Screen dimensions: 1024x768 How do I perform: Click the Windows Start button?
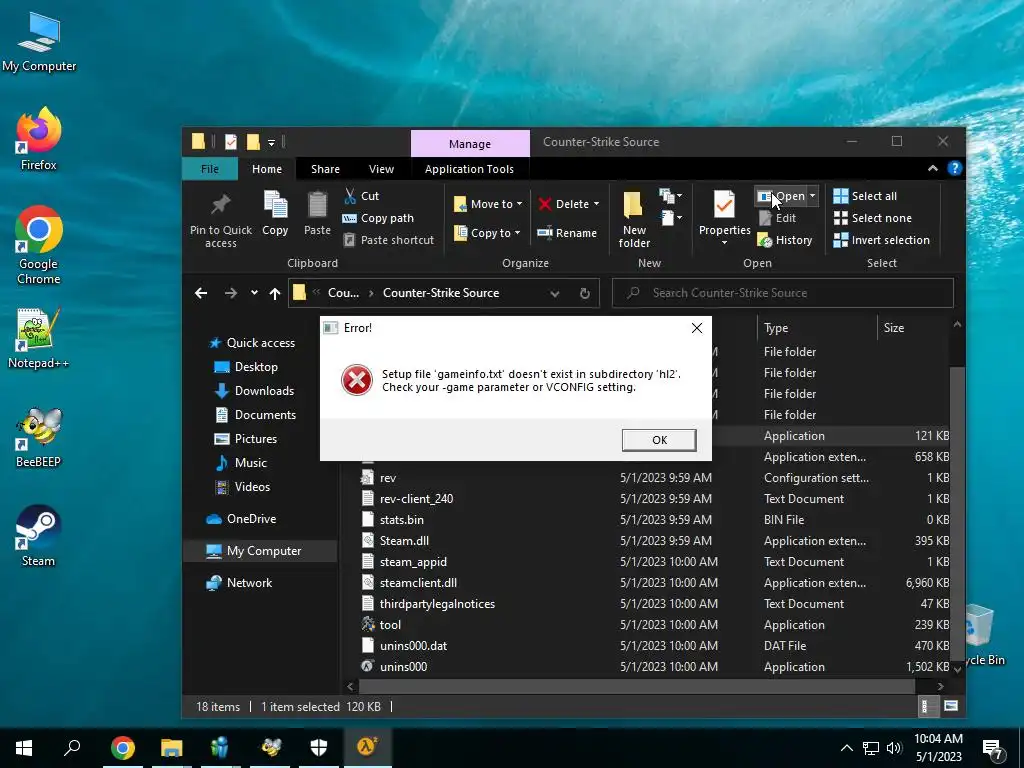(x=24, y=748)
